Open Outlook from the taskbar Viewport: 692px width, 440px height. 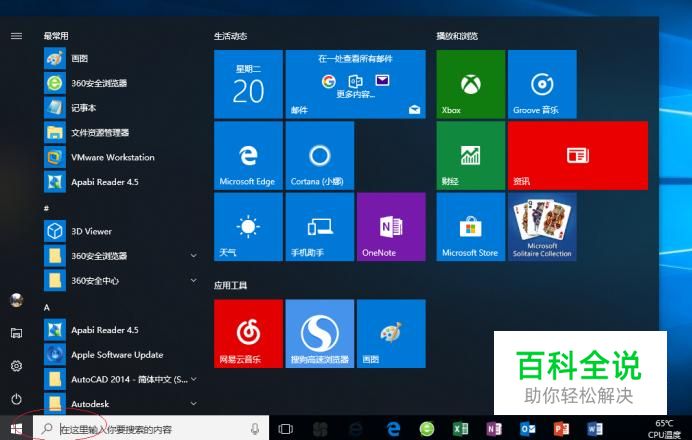[527, 429]
